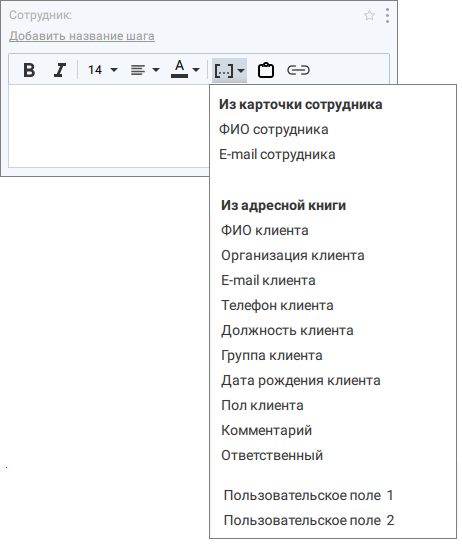
Task: Choose the 'Комментарий' entry
Action: coord(266,431)
